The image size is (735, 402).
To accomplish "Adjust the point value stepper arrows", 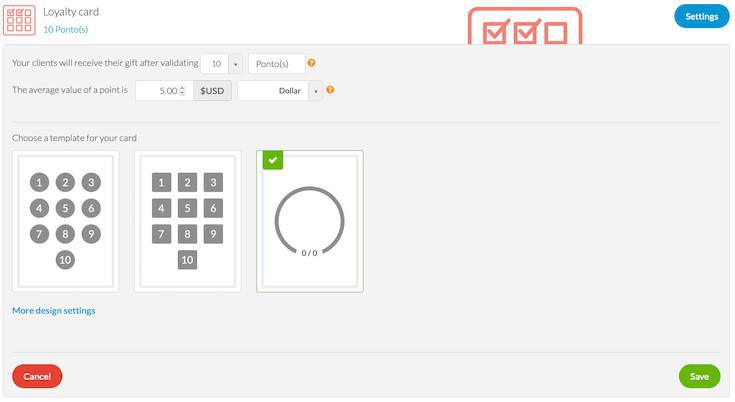I will [x=182, y=91].
